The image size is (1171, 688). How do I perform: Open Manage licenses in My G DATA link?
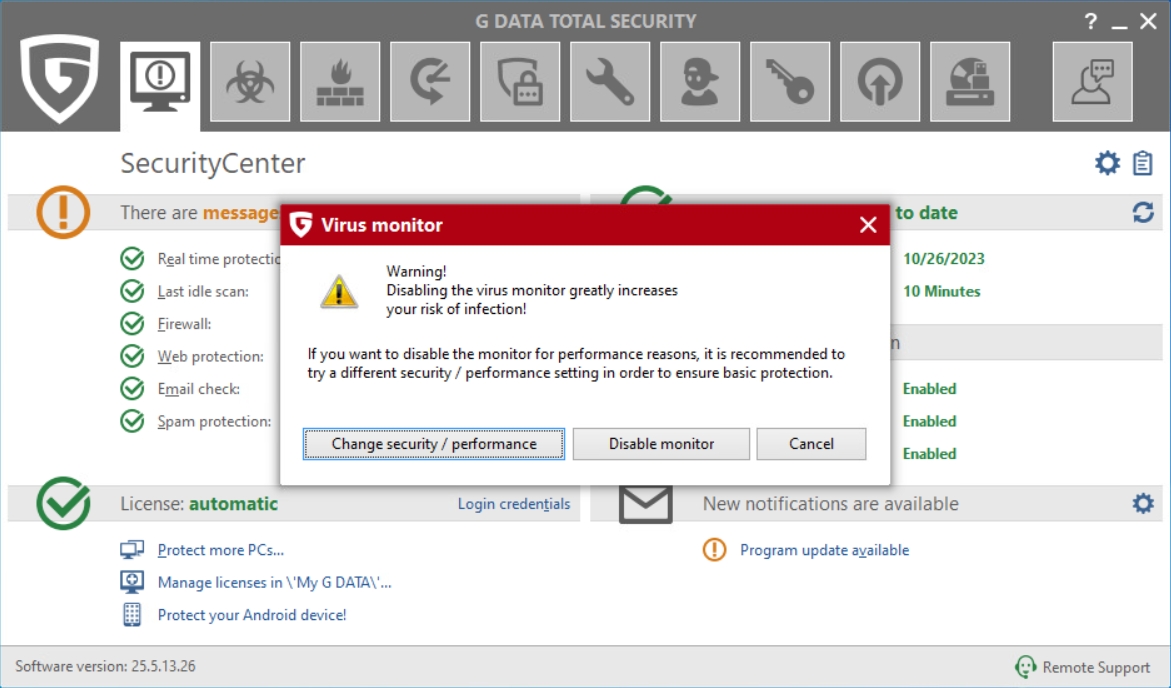click(274, 582)
